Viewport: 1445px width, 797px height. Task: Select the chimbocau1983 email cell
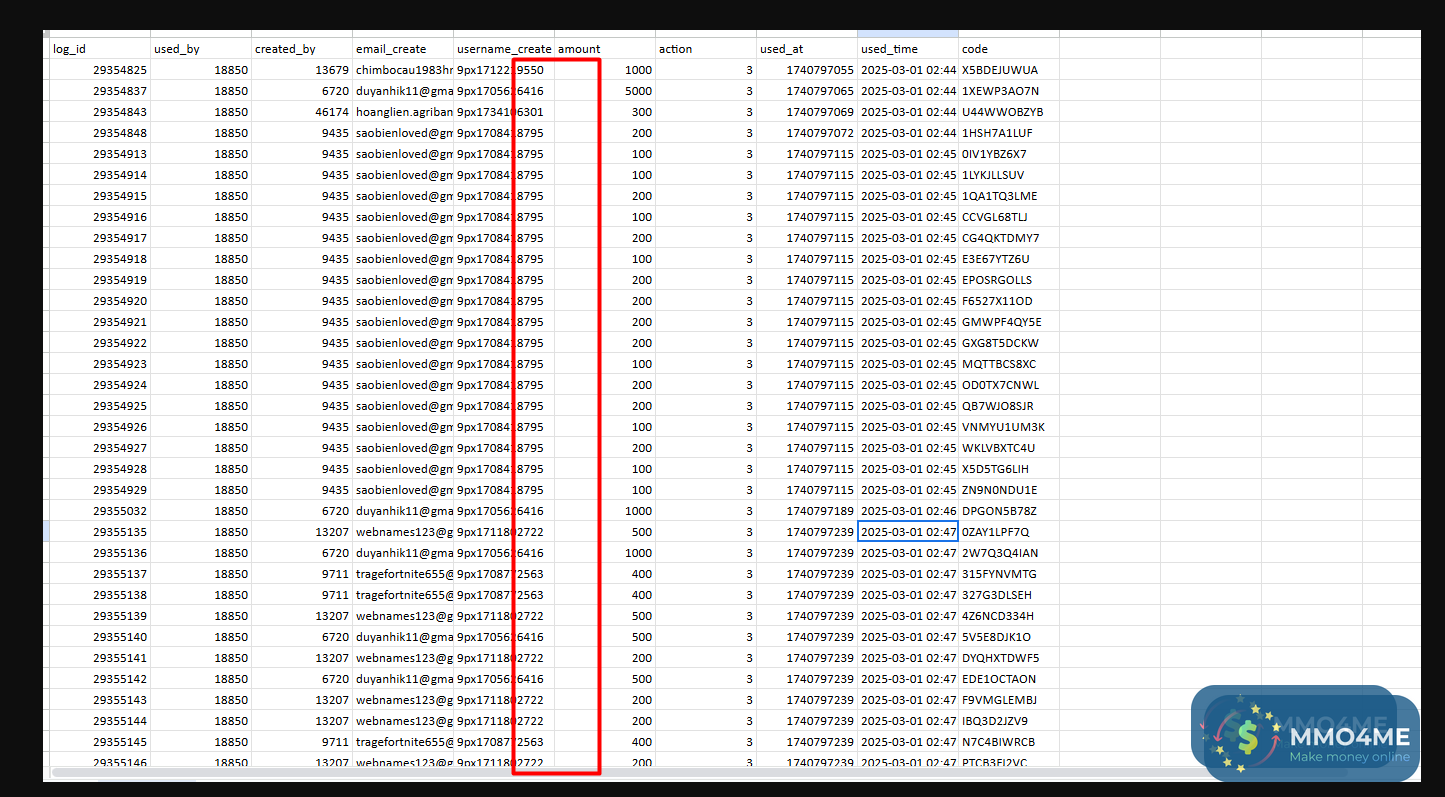click(403, 70)
